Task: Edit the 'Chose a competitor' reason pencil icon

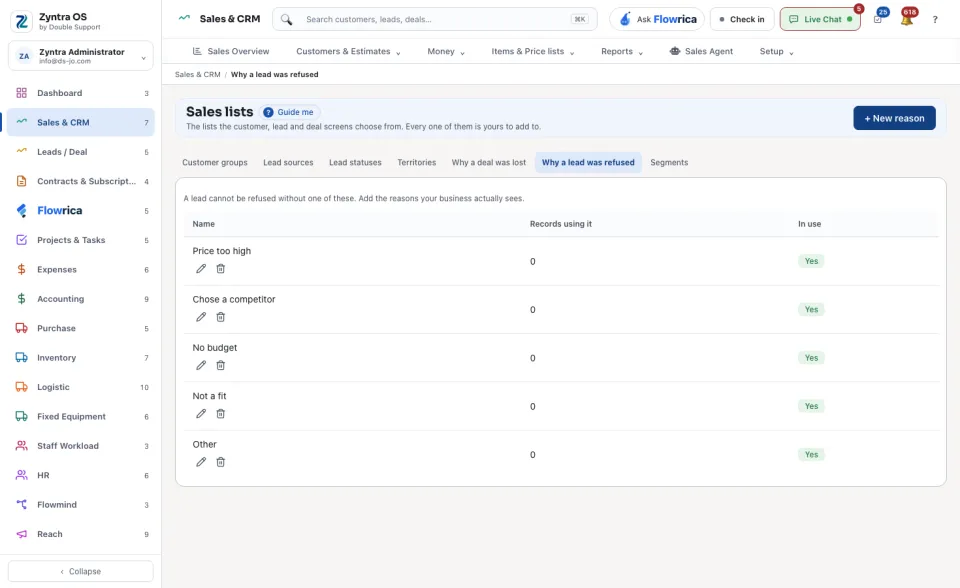Action: pyautogui.click(x=201, y=317)
